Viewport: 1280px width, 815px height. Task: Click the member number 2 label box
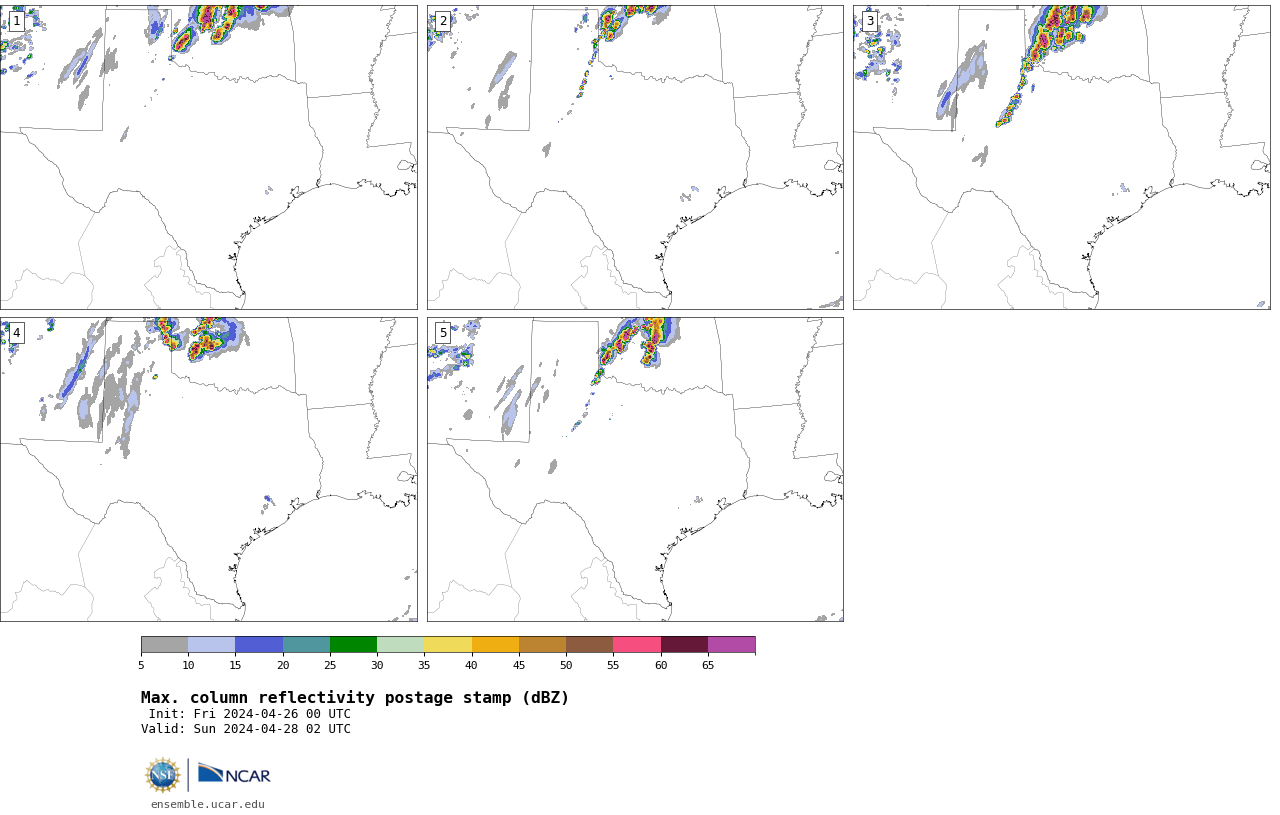[443, 21]
